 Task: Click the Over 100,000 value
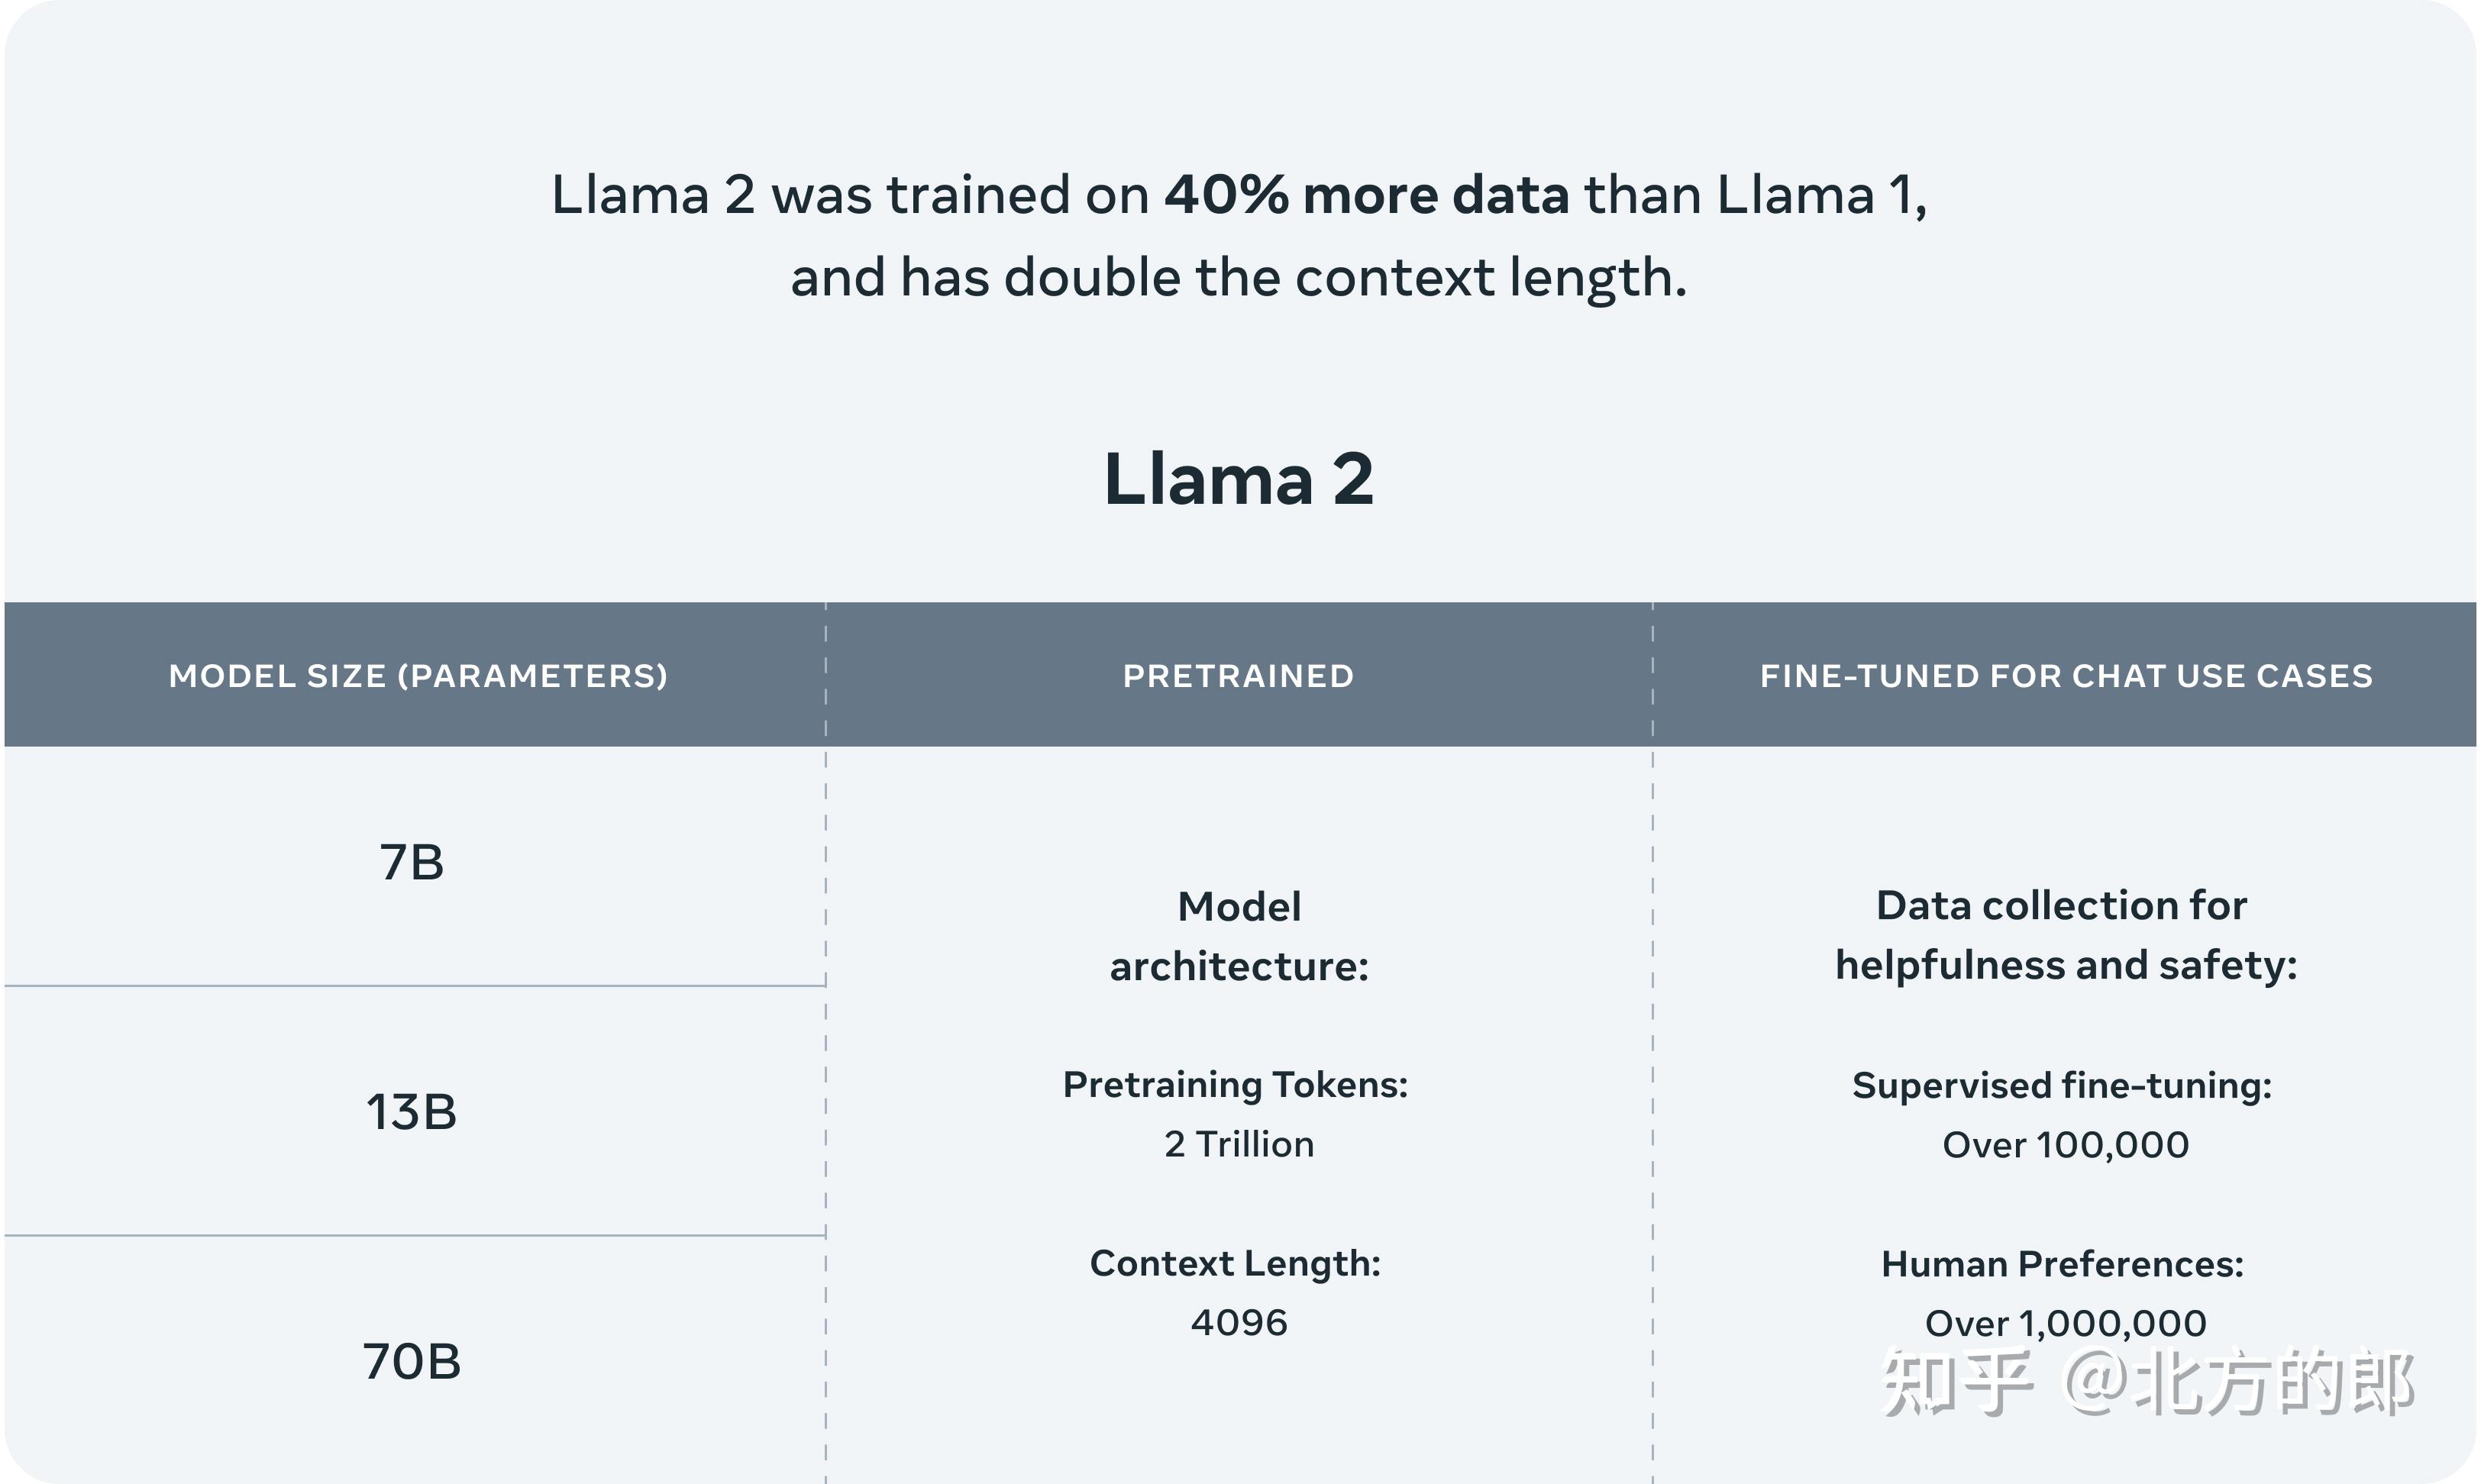pos(2066,1145)
